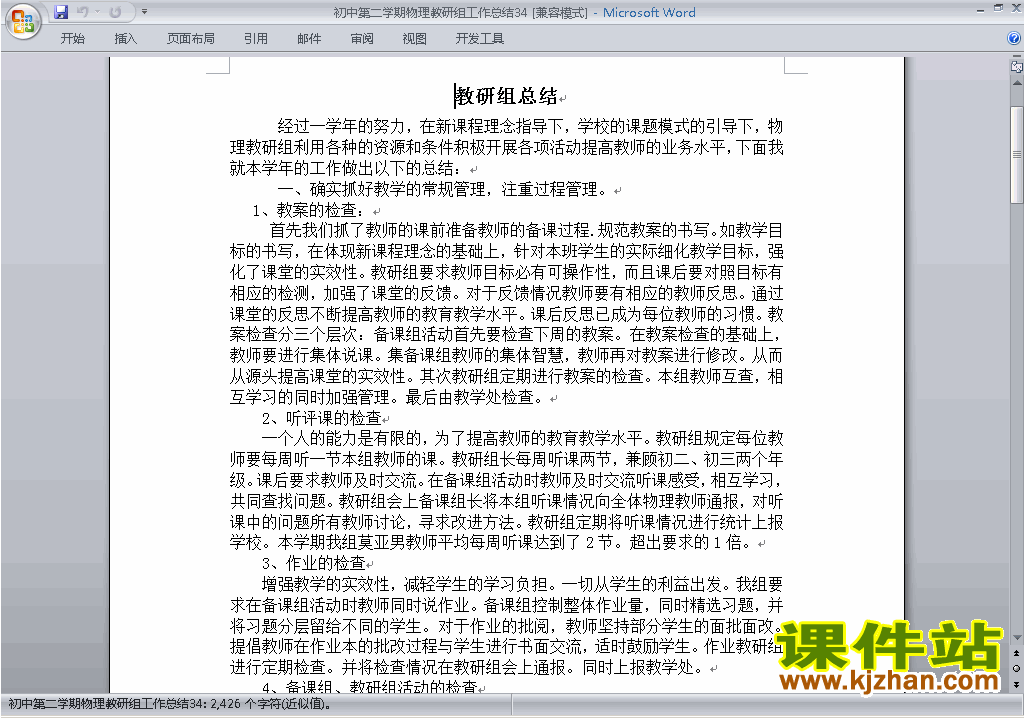Open the 引用 ribbon tab
The image size is (1024, 718).
click(255, 39)
